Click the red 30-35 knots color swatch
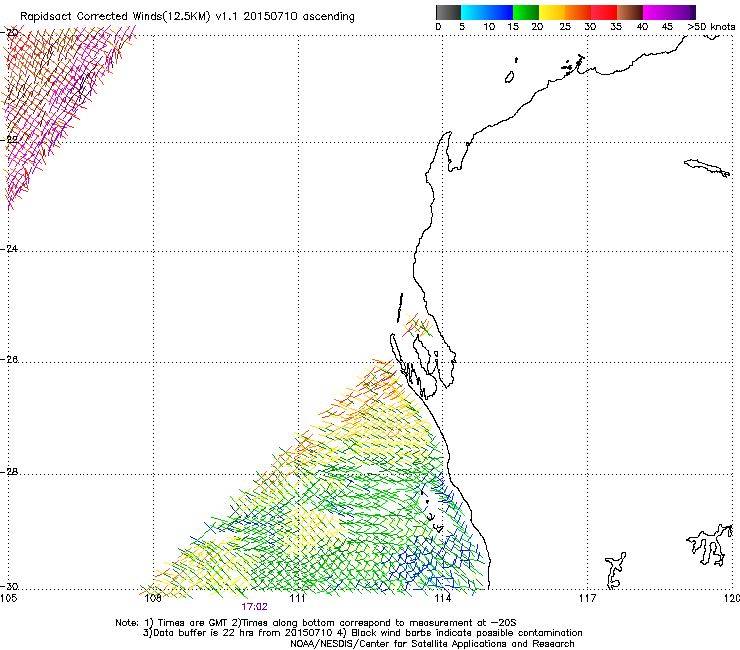The height and width of the screenshot is (650, 740). (x=604, y=12)
